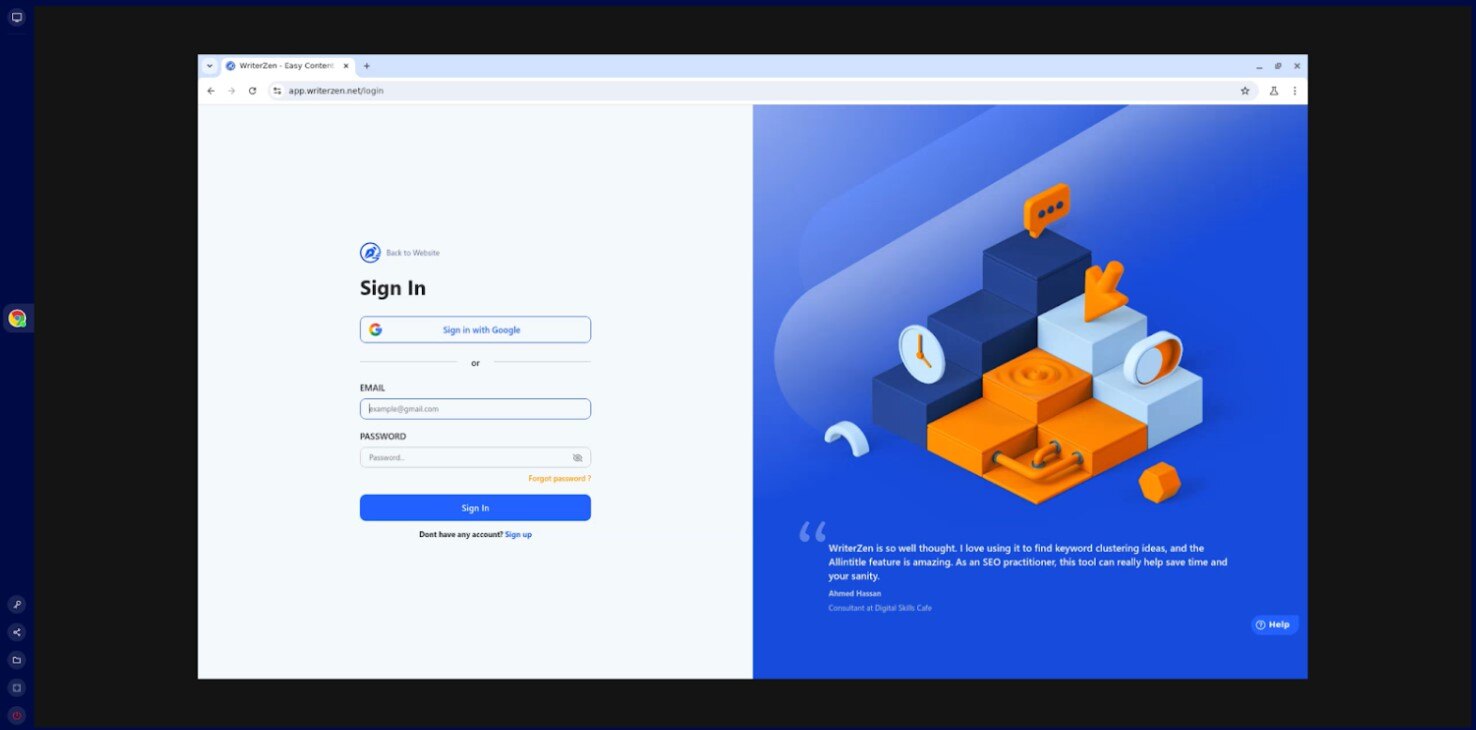This screenshot has width=1476, height=730.
Task: Reload the page
Action: pos(252,91)
